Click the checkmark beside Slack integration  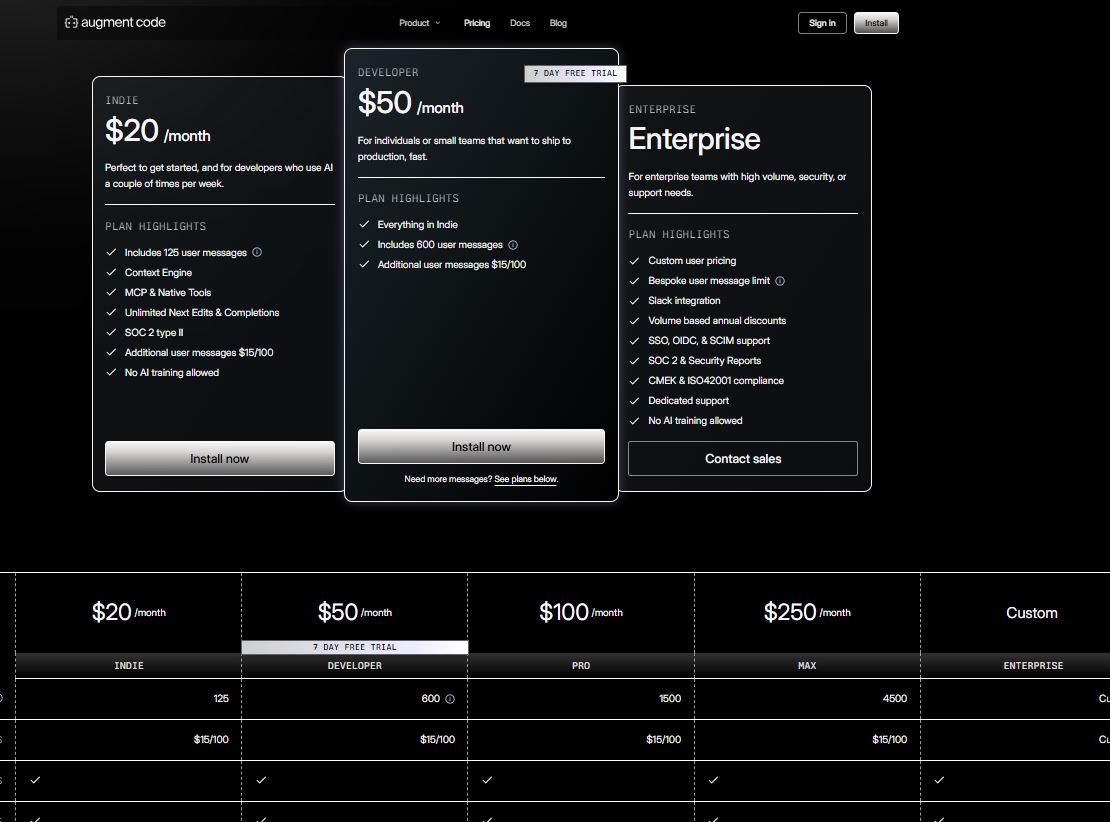tap(635, 301)
